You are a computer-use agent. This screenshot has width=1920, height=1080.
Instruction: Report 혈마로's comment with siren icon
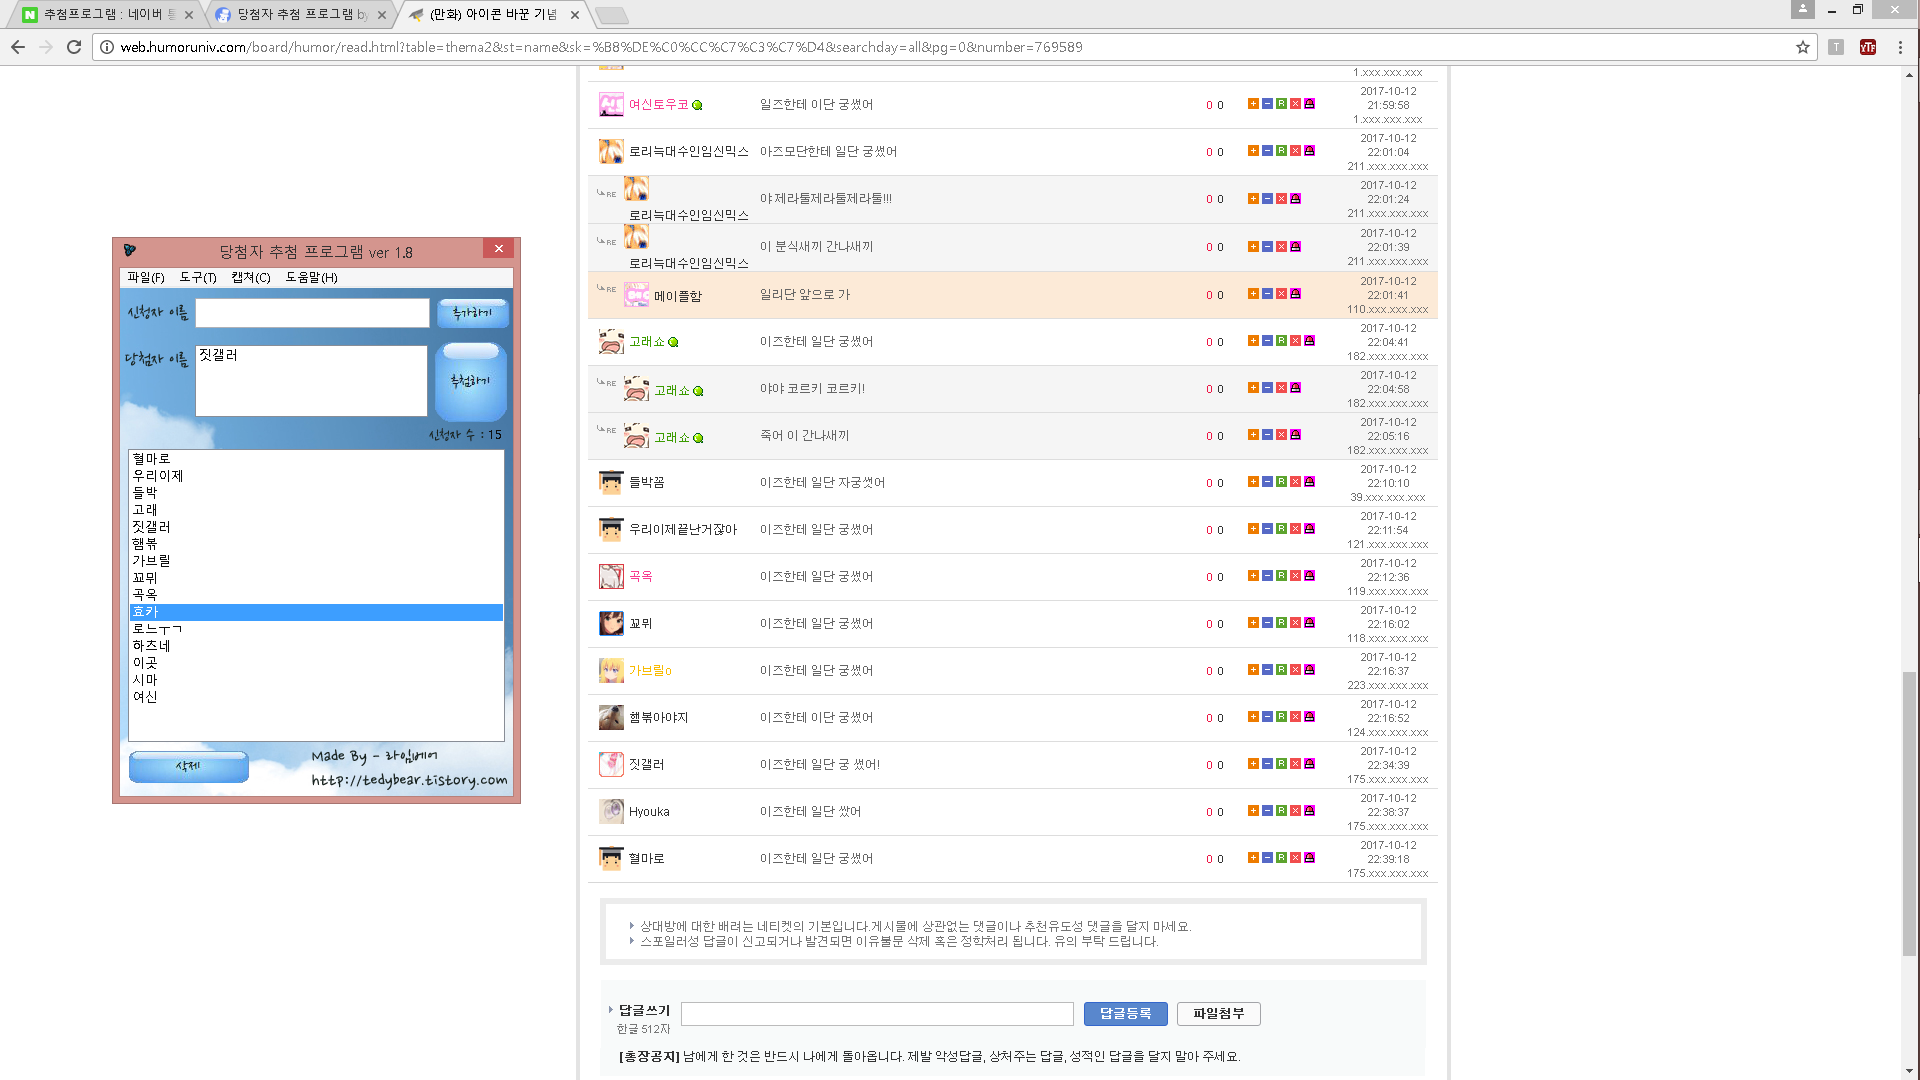click(x=1309, y=858)
